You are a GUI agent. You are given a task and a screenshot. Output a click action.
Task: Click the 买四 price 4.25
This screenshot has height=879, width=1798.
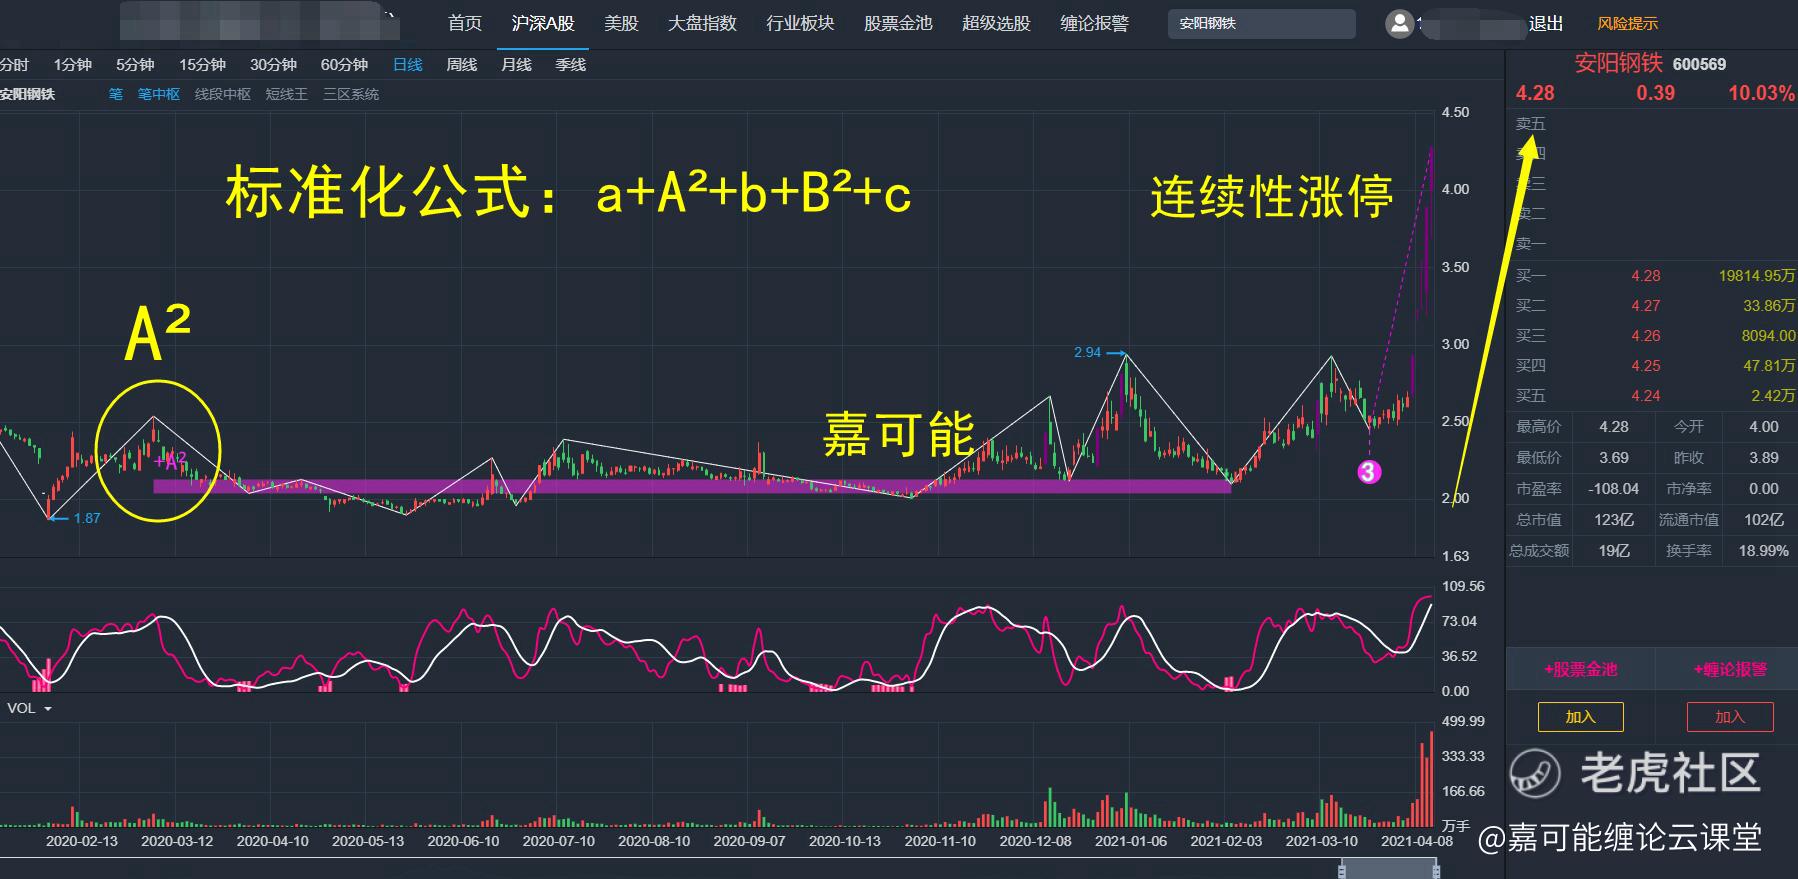tap(1646, 366)
